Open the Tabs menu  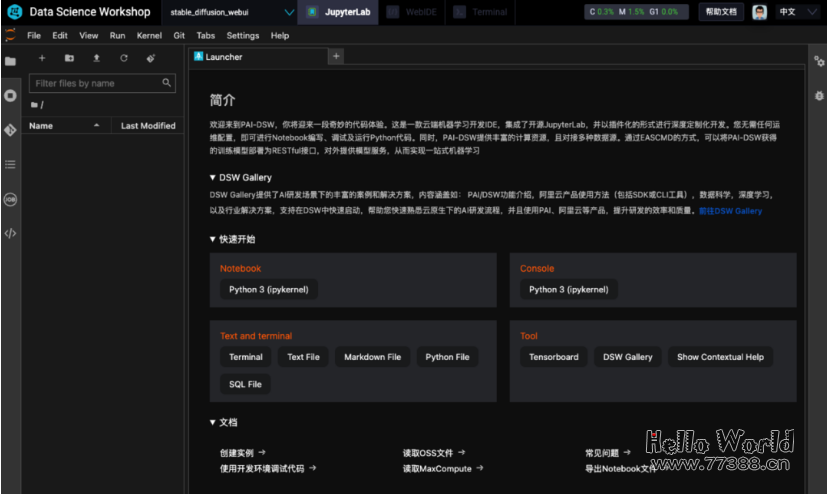pos(206,35)
